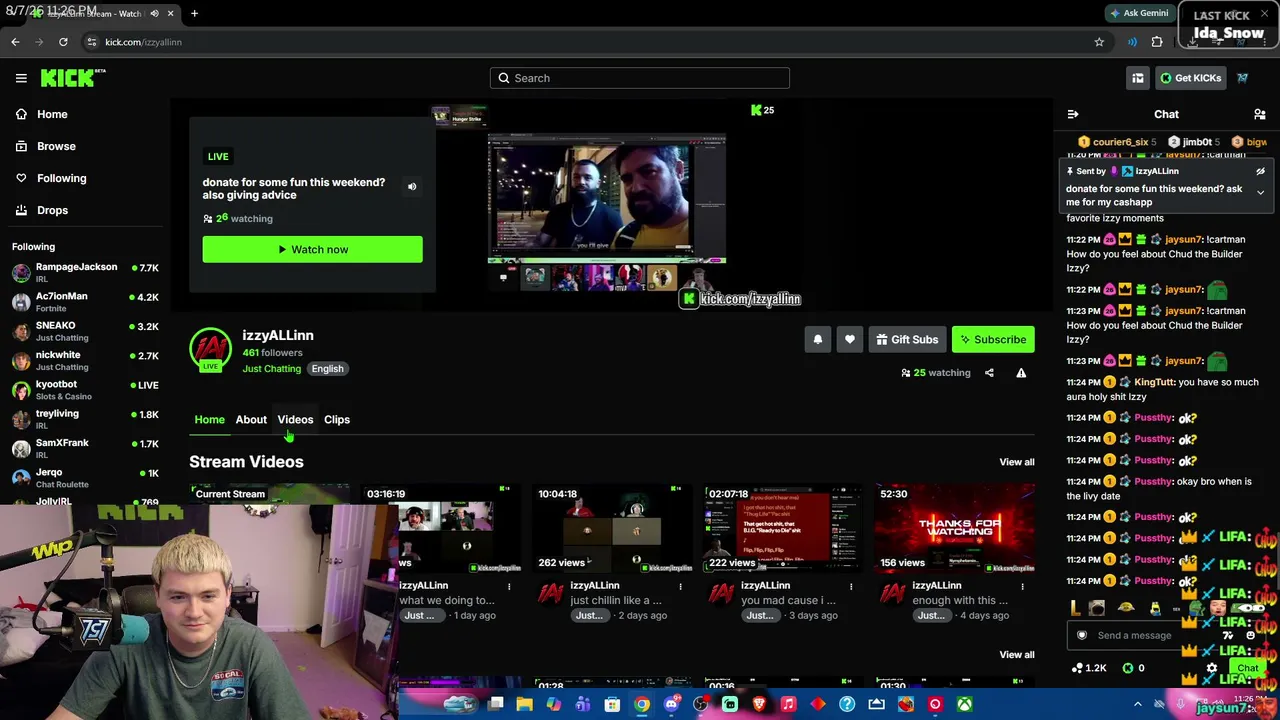Switch to the Videos tab
The width and height of the screenshot is (1280, 720).
click(x=295, y=420)
